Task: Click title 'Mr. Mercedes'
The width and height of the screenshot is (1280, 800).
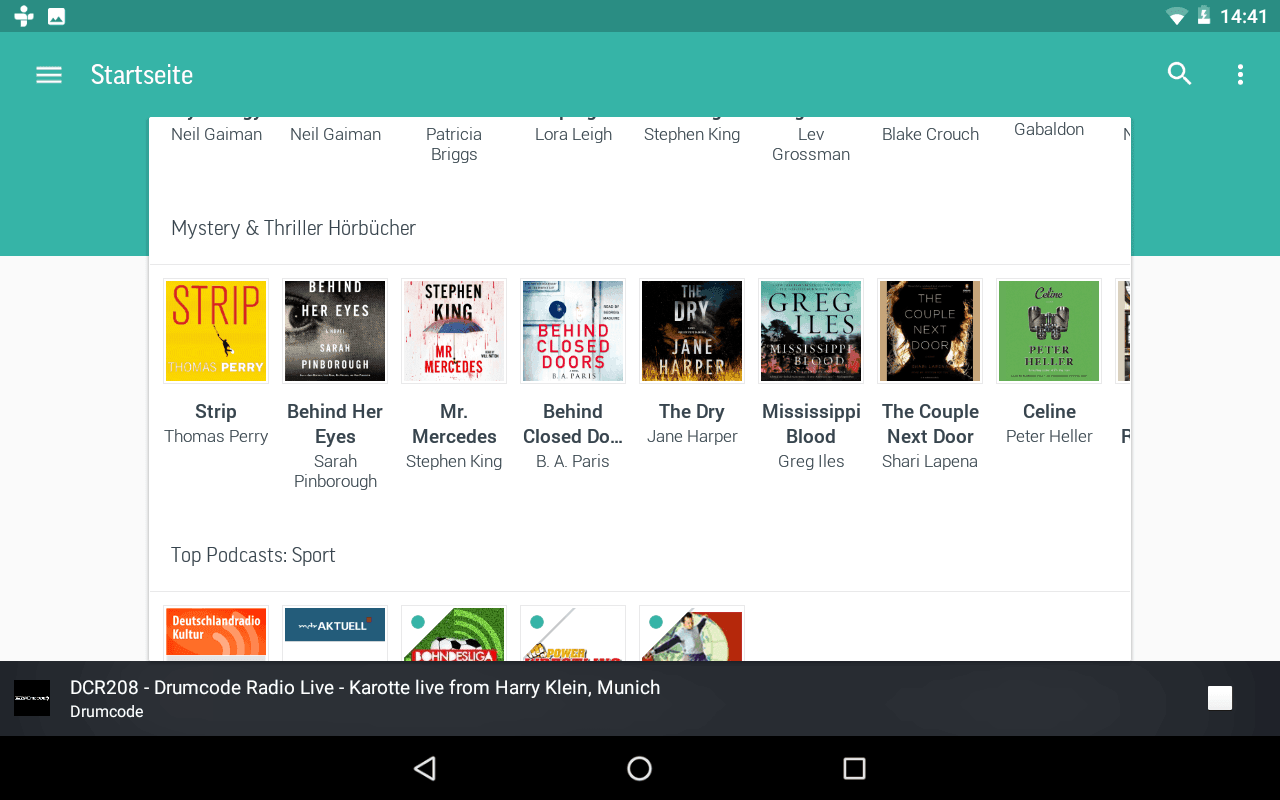Action: coord(454,424)
